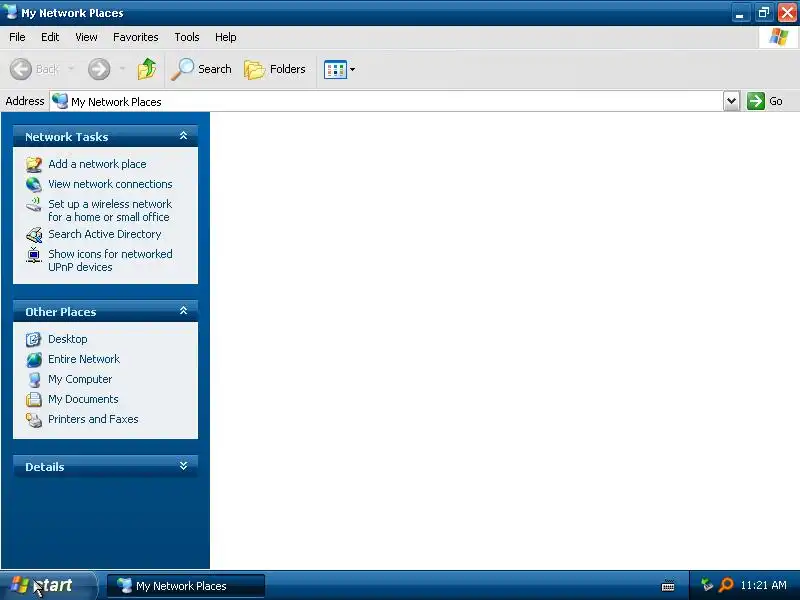
Task: Click Show icons for networked UPnP devices
Action: 110,261
